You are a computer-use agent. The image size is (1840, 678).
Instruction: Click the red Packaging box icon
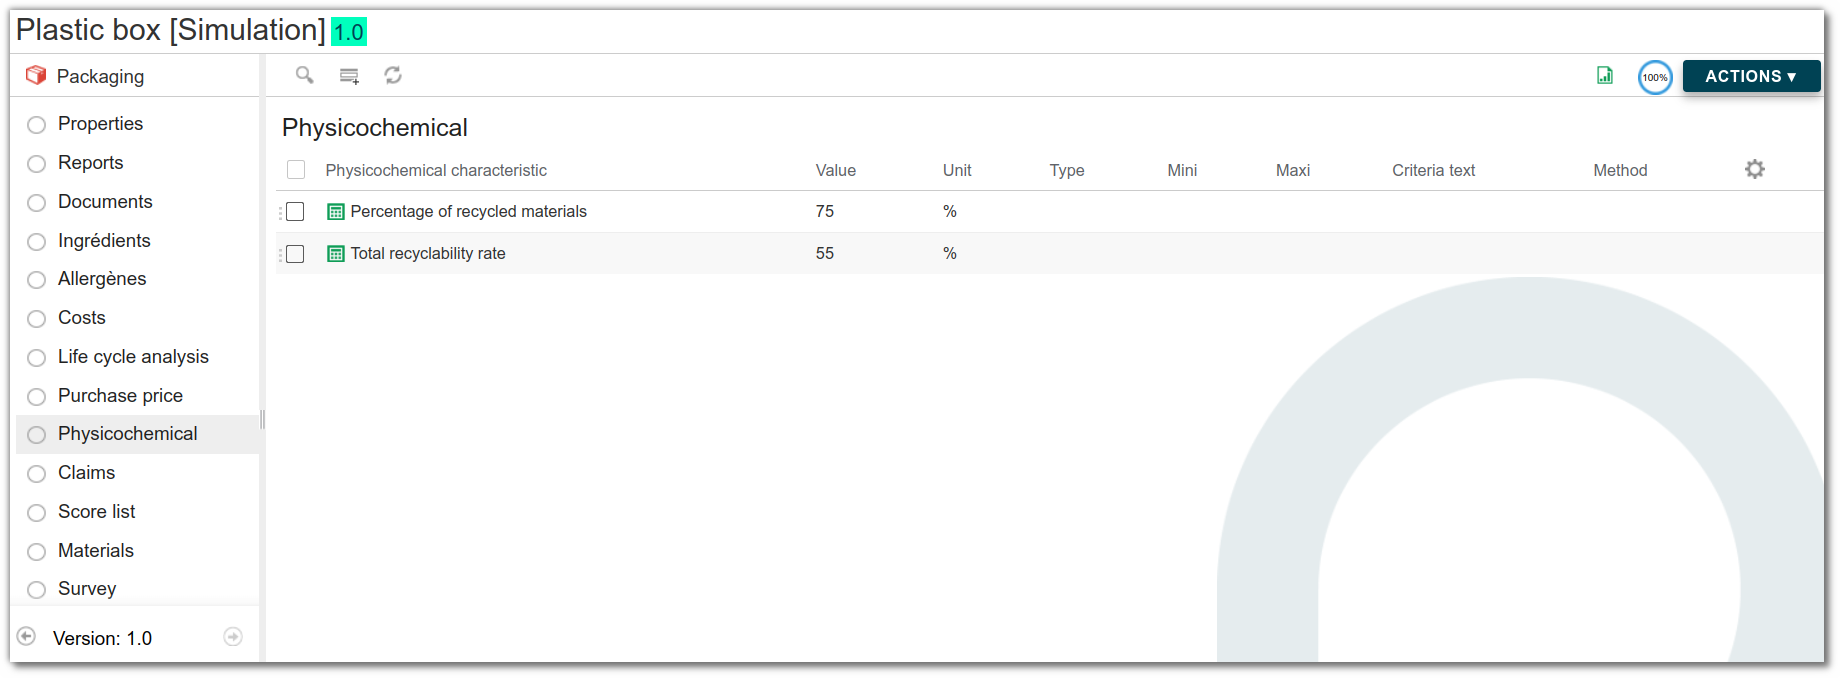pos(36,75)
